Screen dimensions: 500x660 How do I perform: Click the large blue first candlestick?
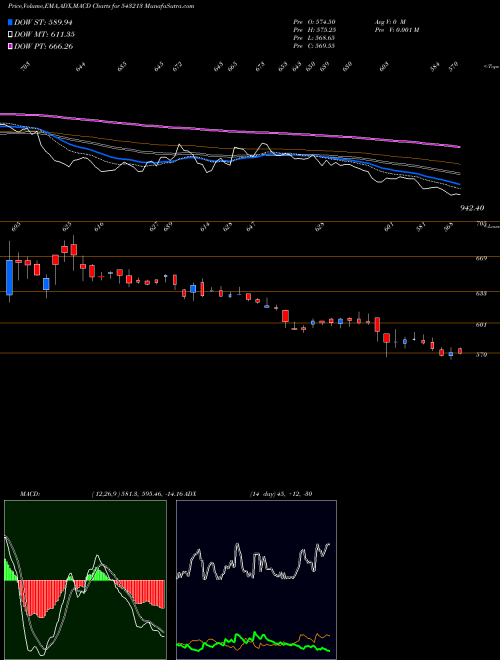(9, 277)
